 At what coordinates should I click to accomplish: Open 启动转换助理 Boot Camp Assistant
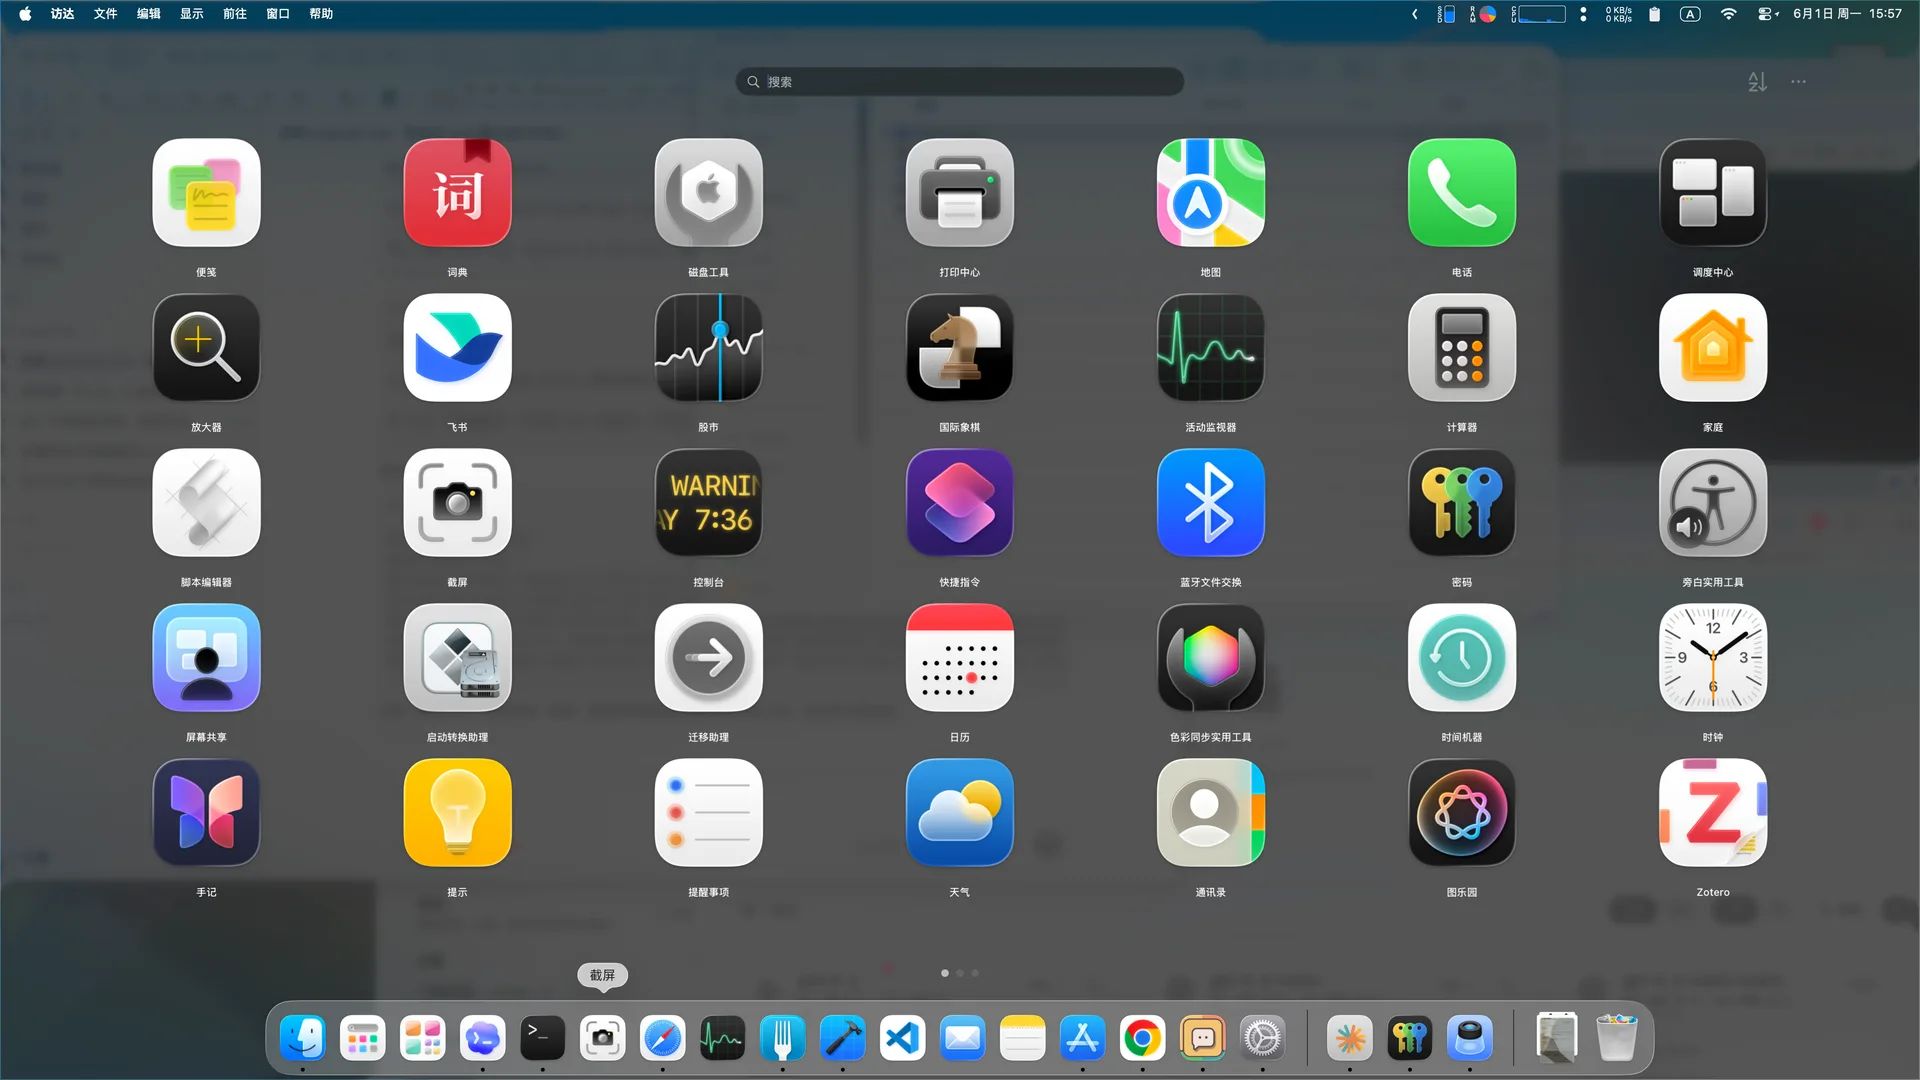tap(457, 658)
